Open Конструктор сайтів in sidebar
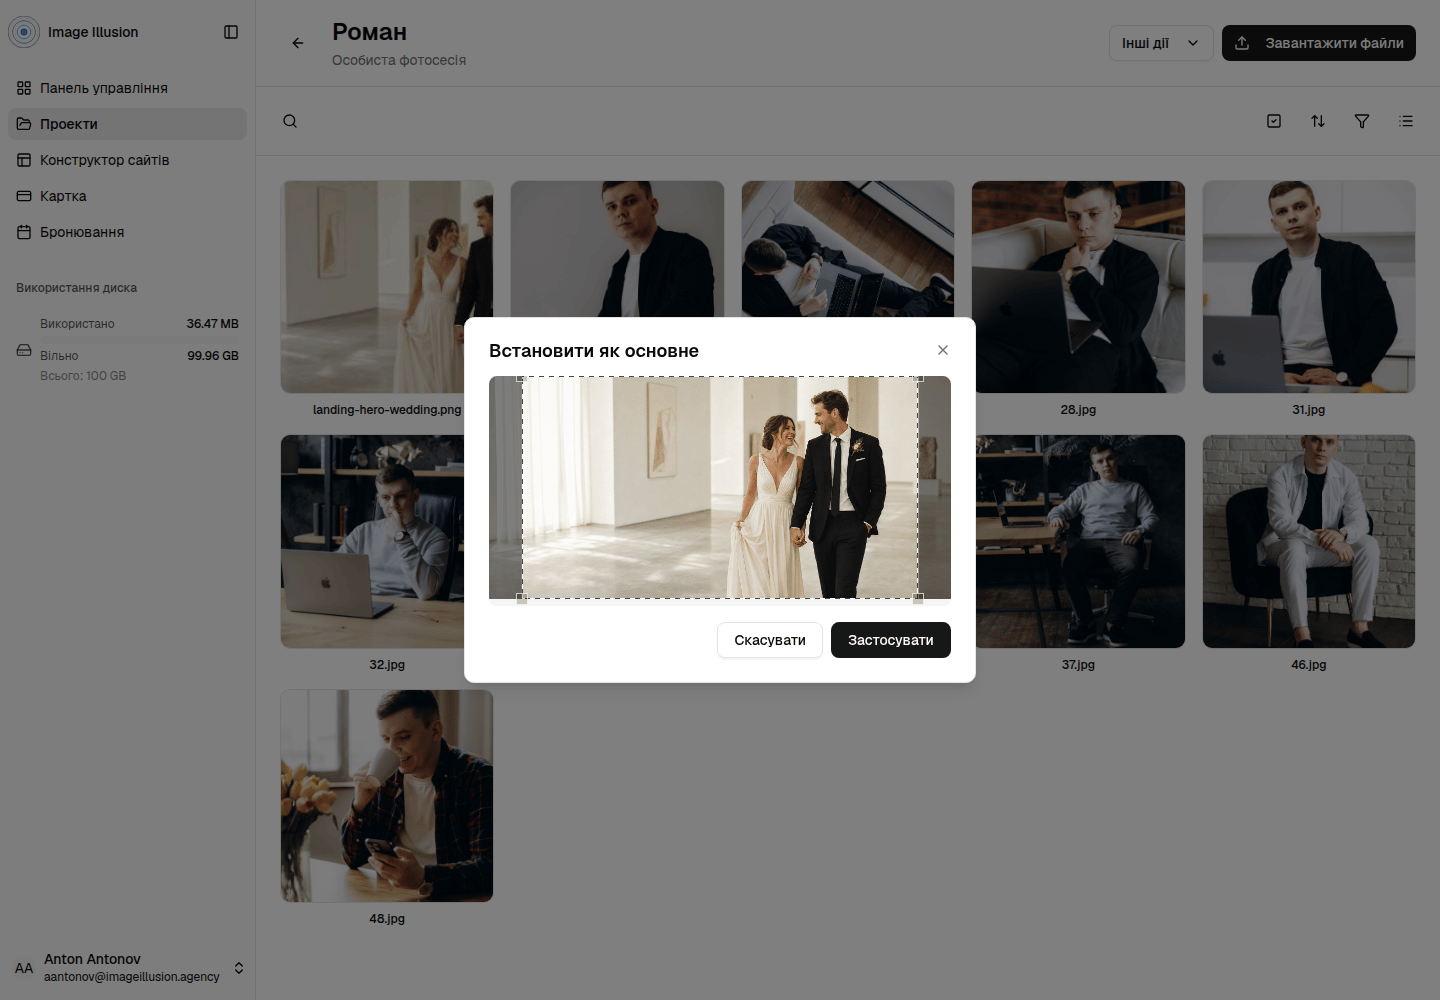This screenshot has width=1440, height=1000. point(127,160)
